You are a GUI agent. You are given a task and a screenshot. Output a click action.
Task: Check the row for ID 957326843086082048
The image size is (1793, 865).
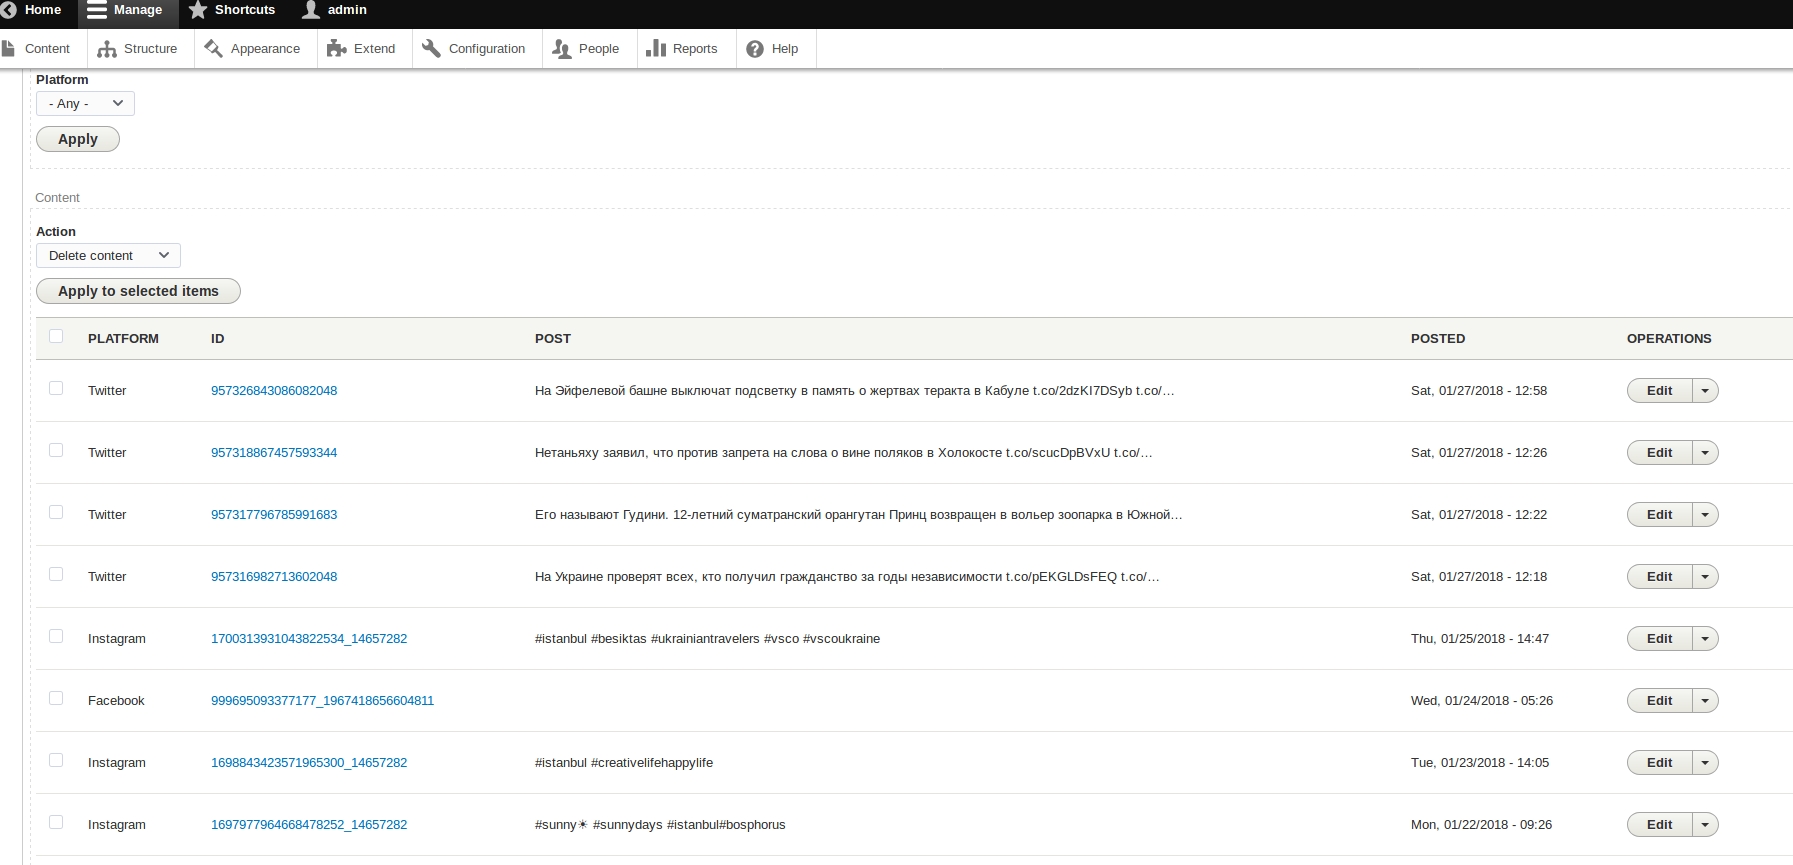56,388
